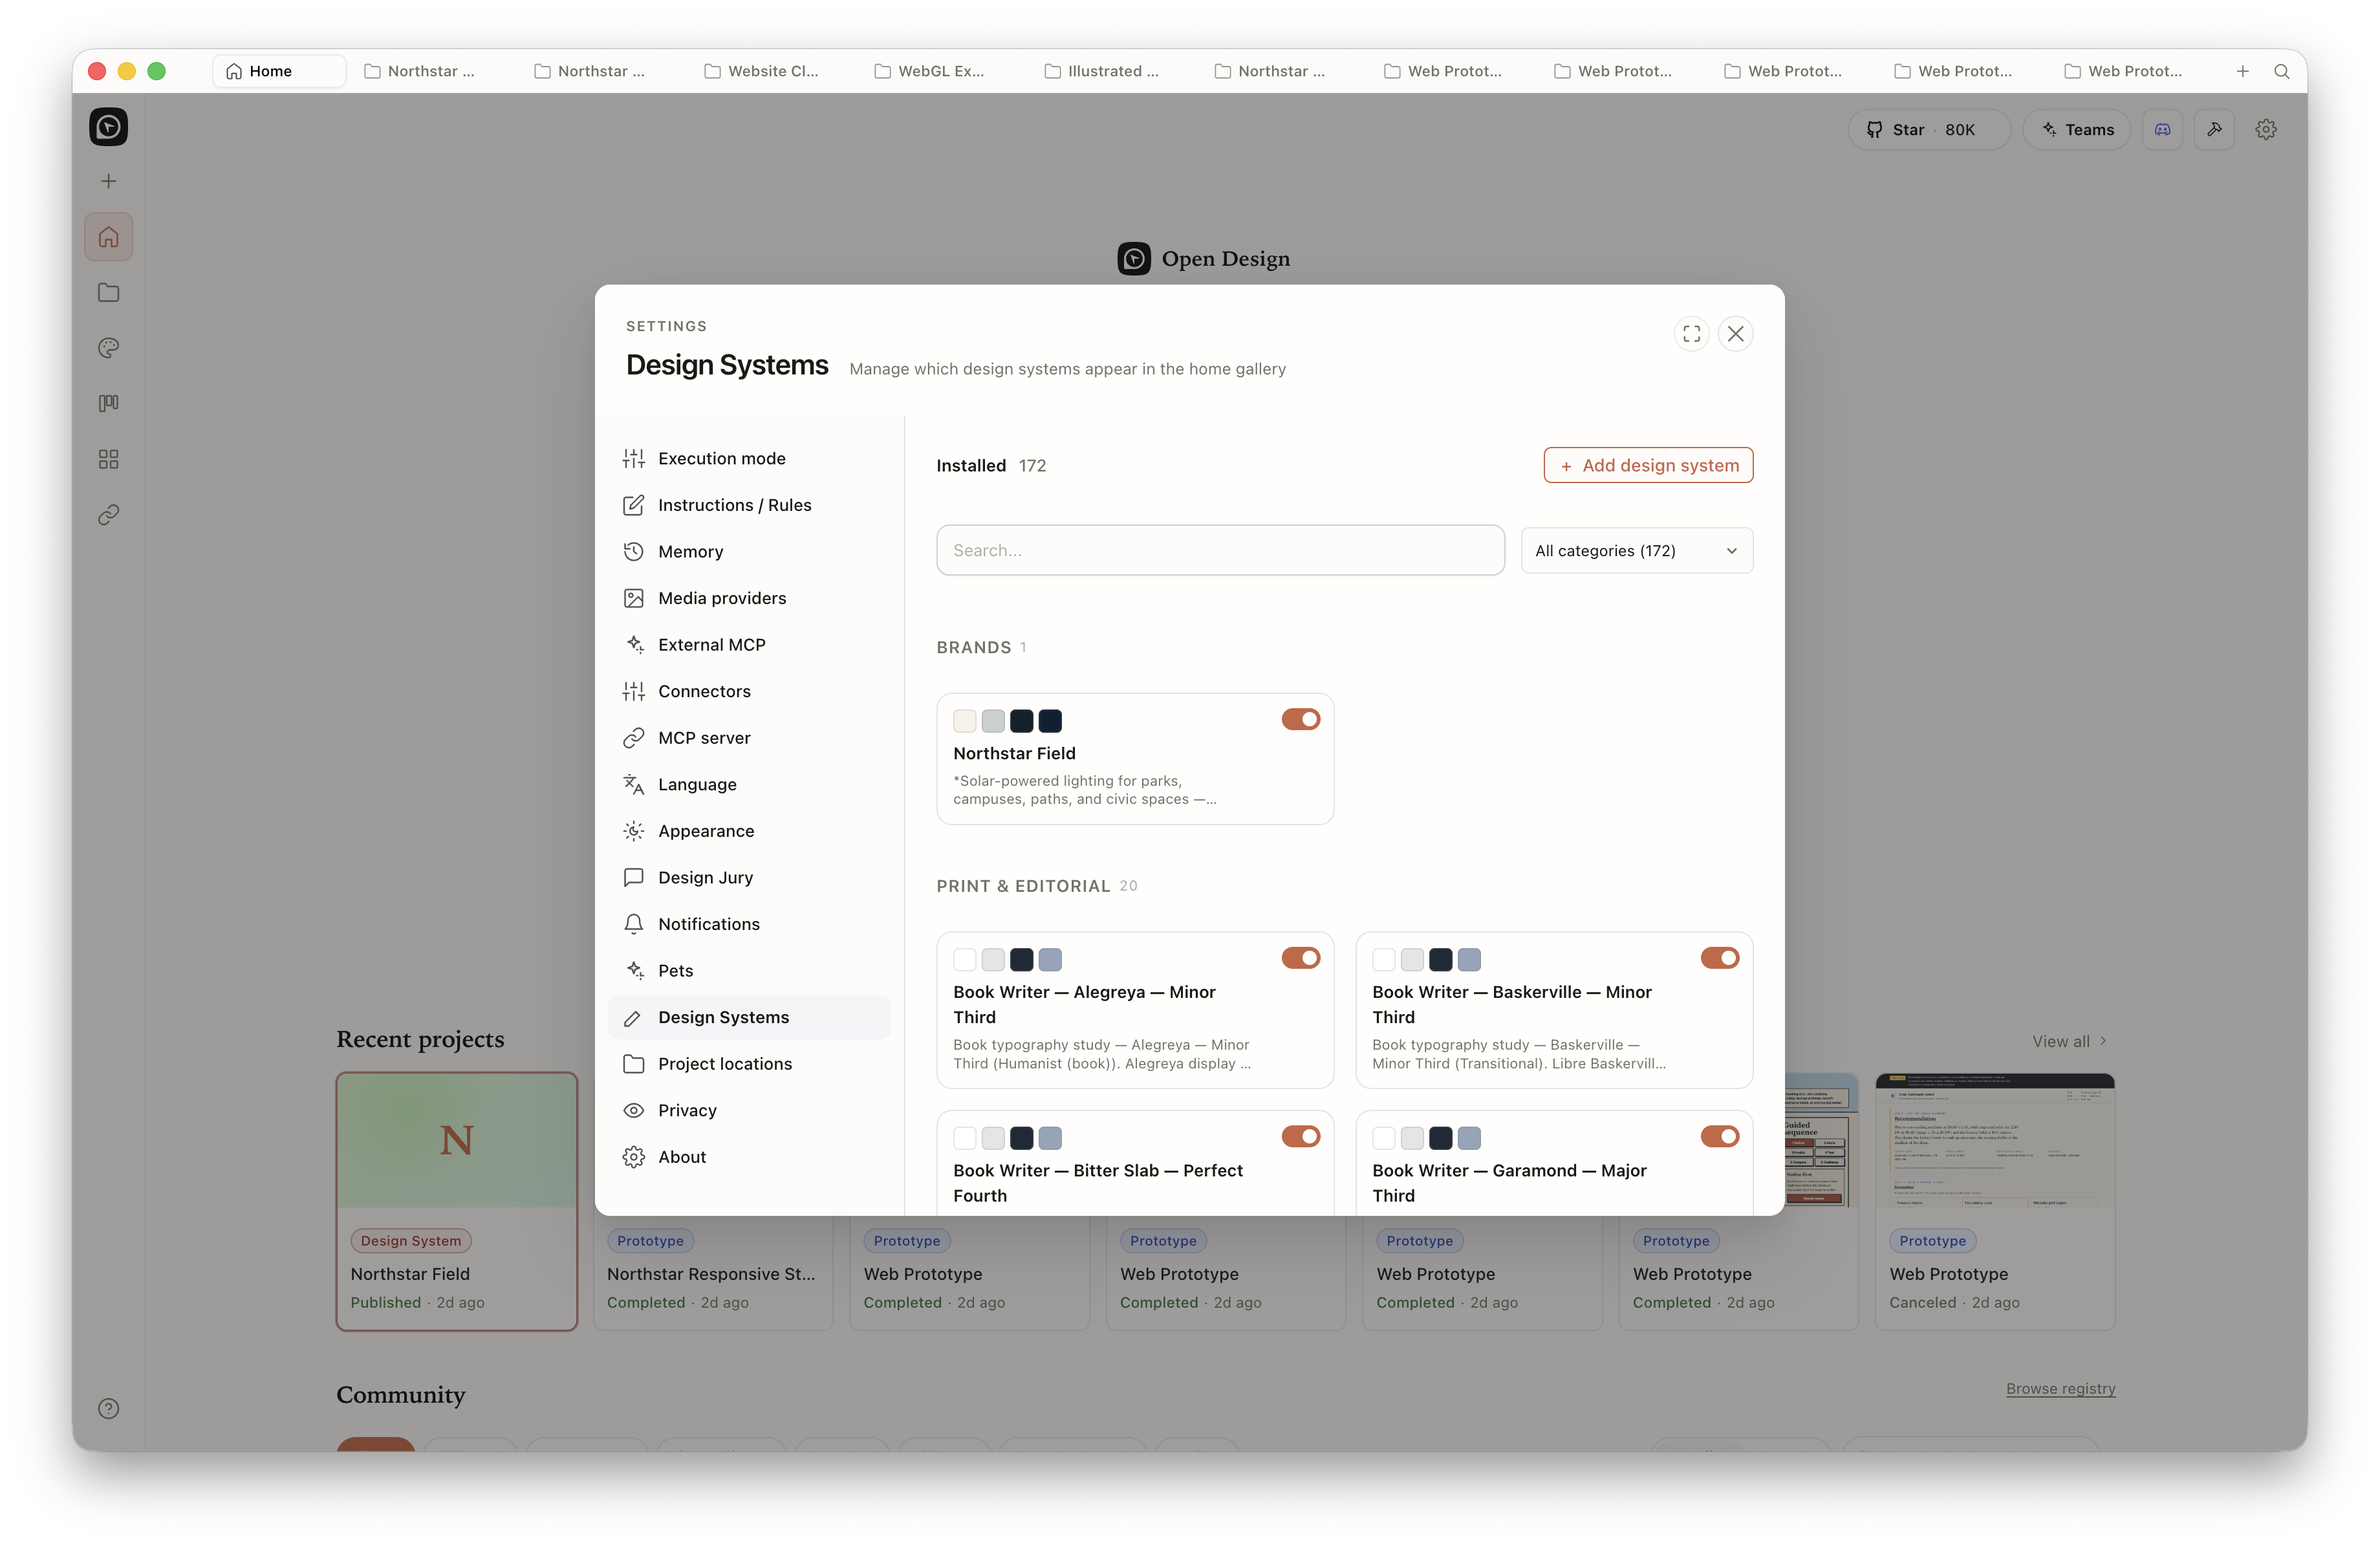Click Alegreya card's blue-gray swatch
Screen dimensions: 2380x1547
1049,959
